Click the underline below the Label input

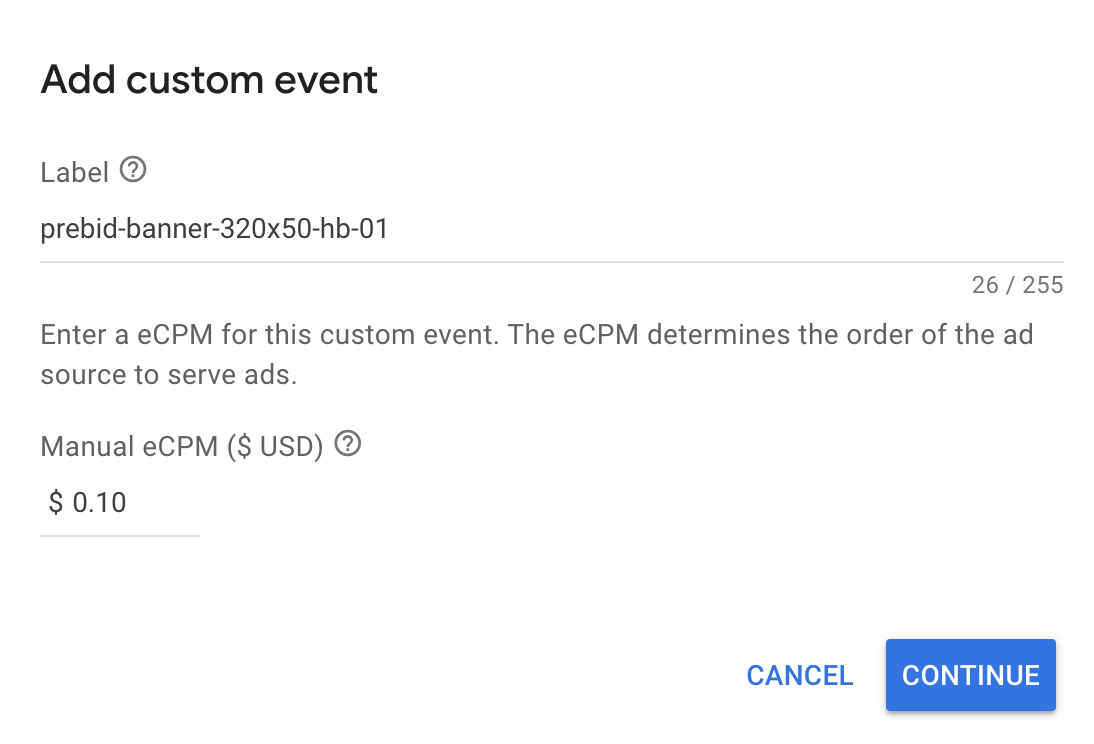[550, 261]
